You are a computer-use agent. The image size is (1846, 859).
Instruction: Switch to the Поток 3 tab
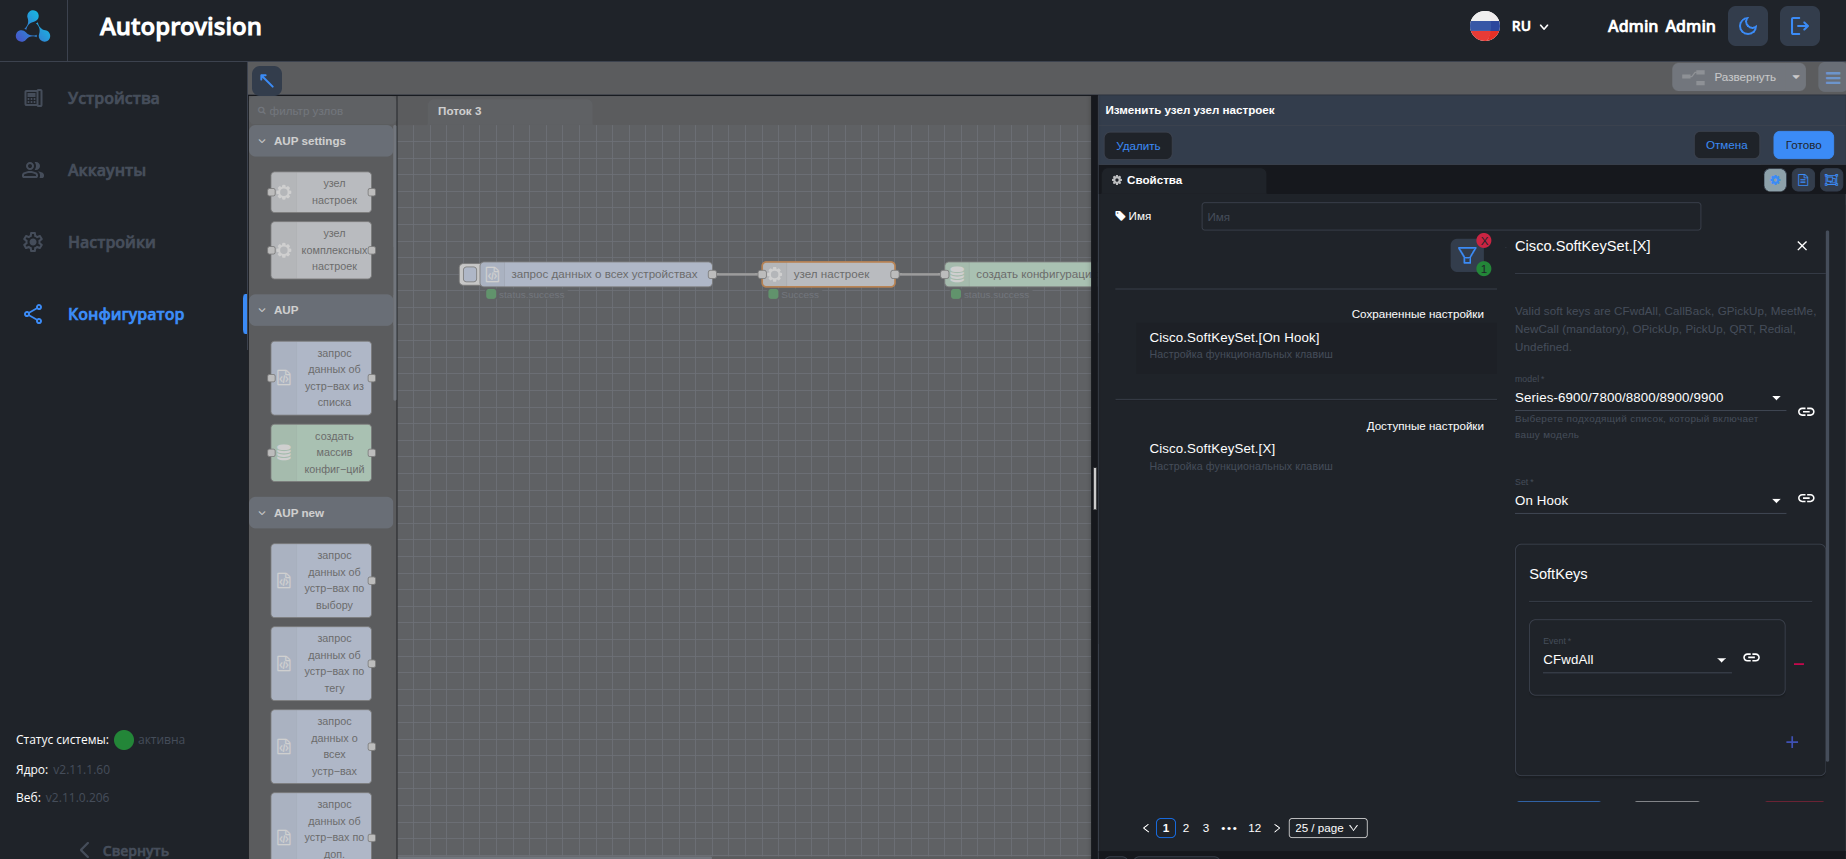(459, 111)
